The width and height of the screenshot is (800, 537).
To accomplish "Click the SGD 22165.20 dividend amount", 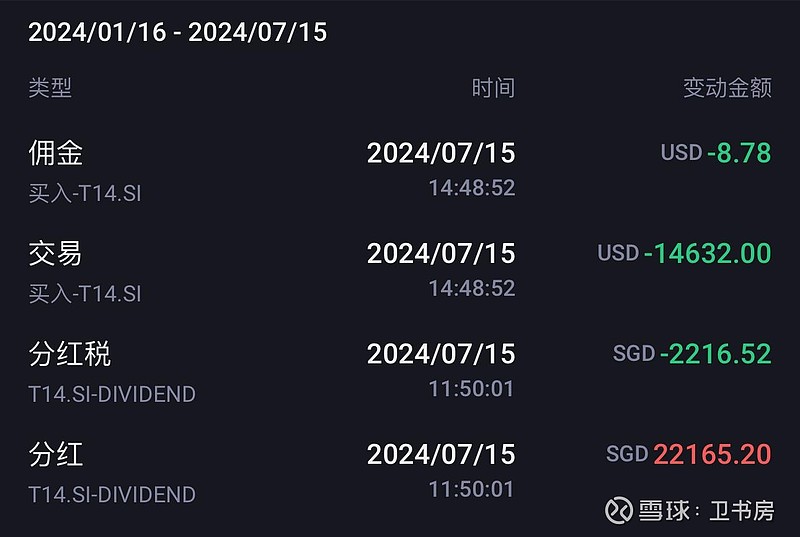I will pyautogui.click(x=688, y=454).
